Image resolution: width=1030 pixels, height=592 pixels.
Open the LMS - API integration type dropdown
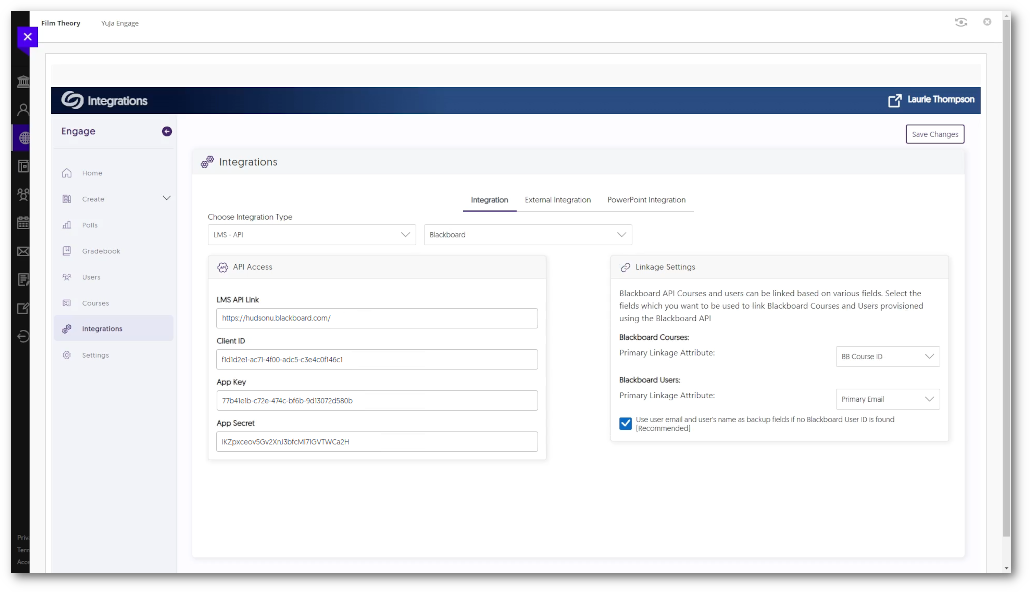pos(311,234)
